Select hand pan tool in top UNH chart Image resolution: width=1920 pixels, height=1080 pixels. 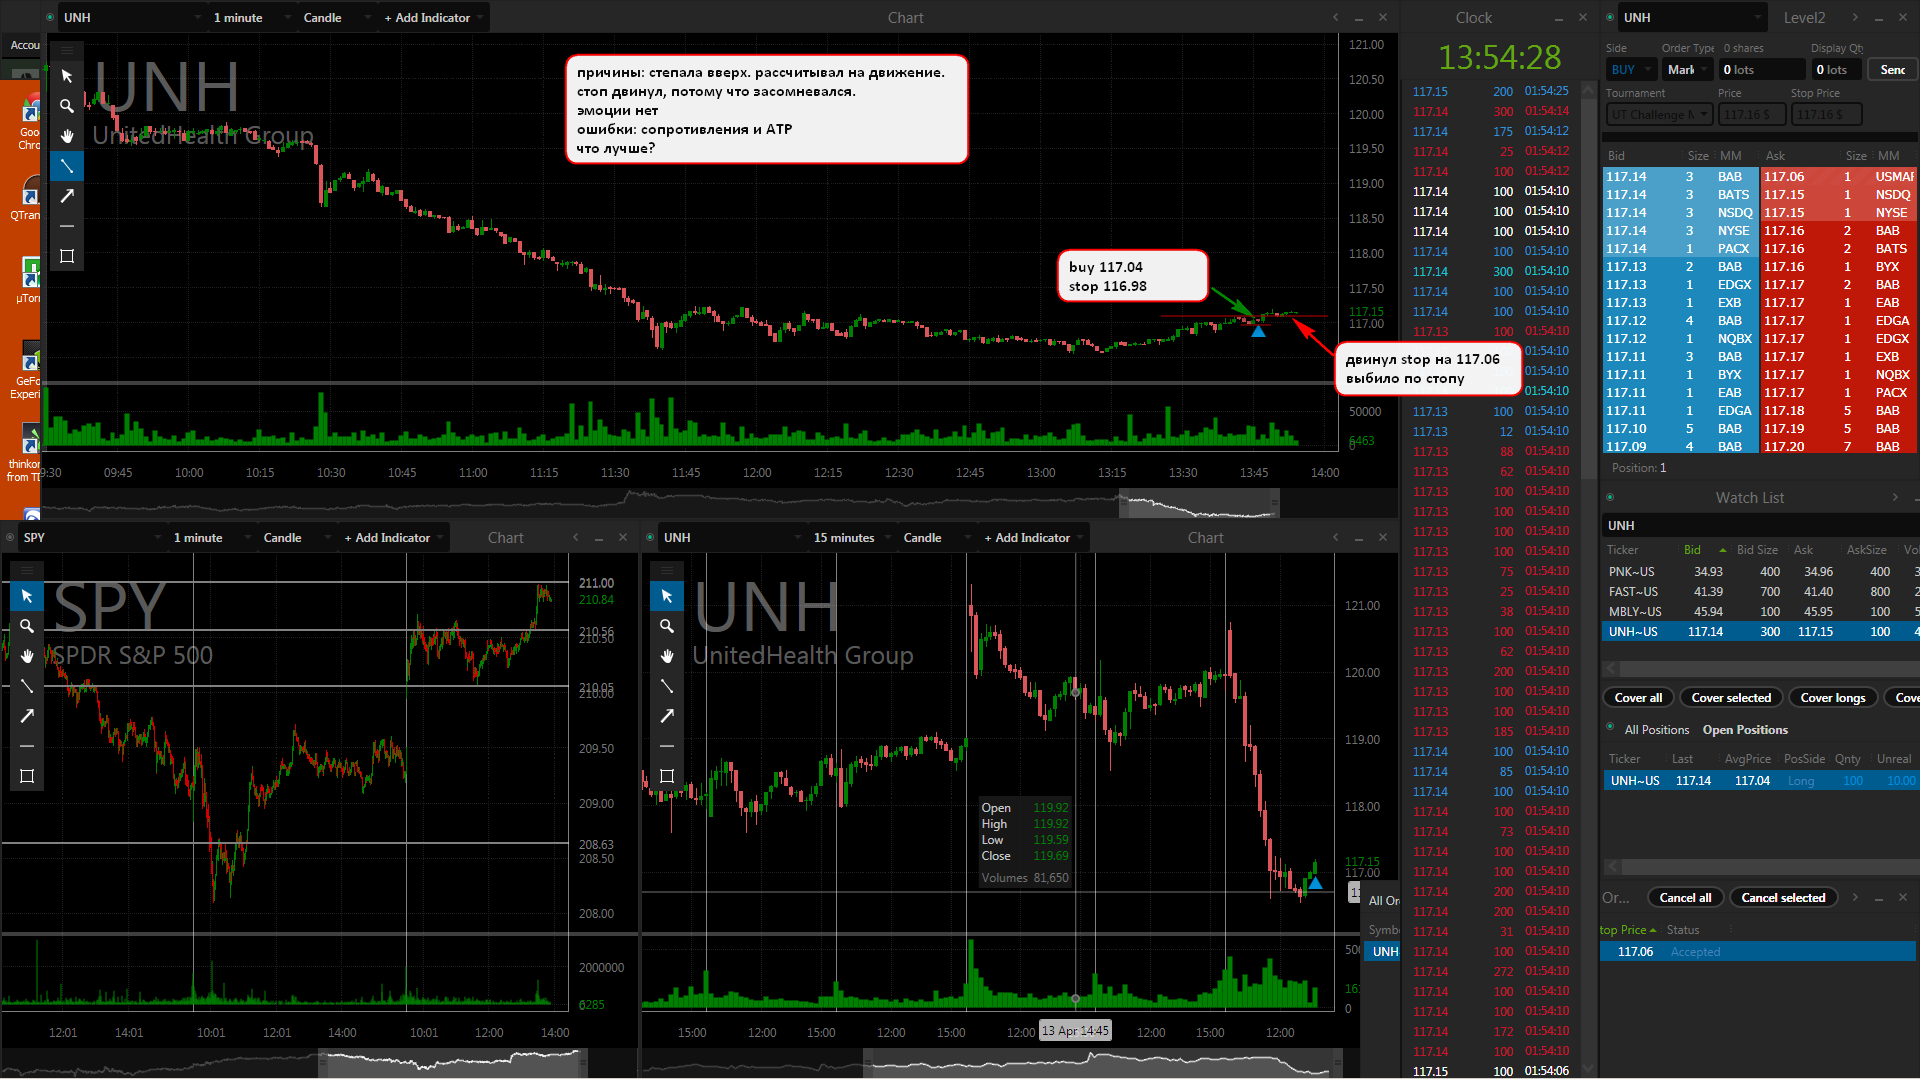67,136
